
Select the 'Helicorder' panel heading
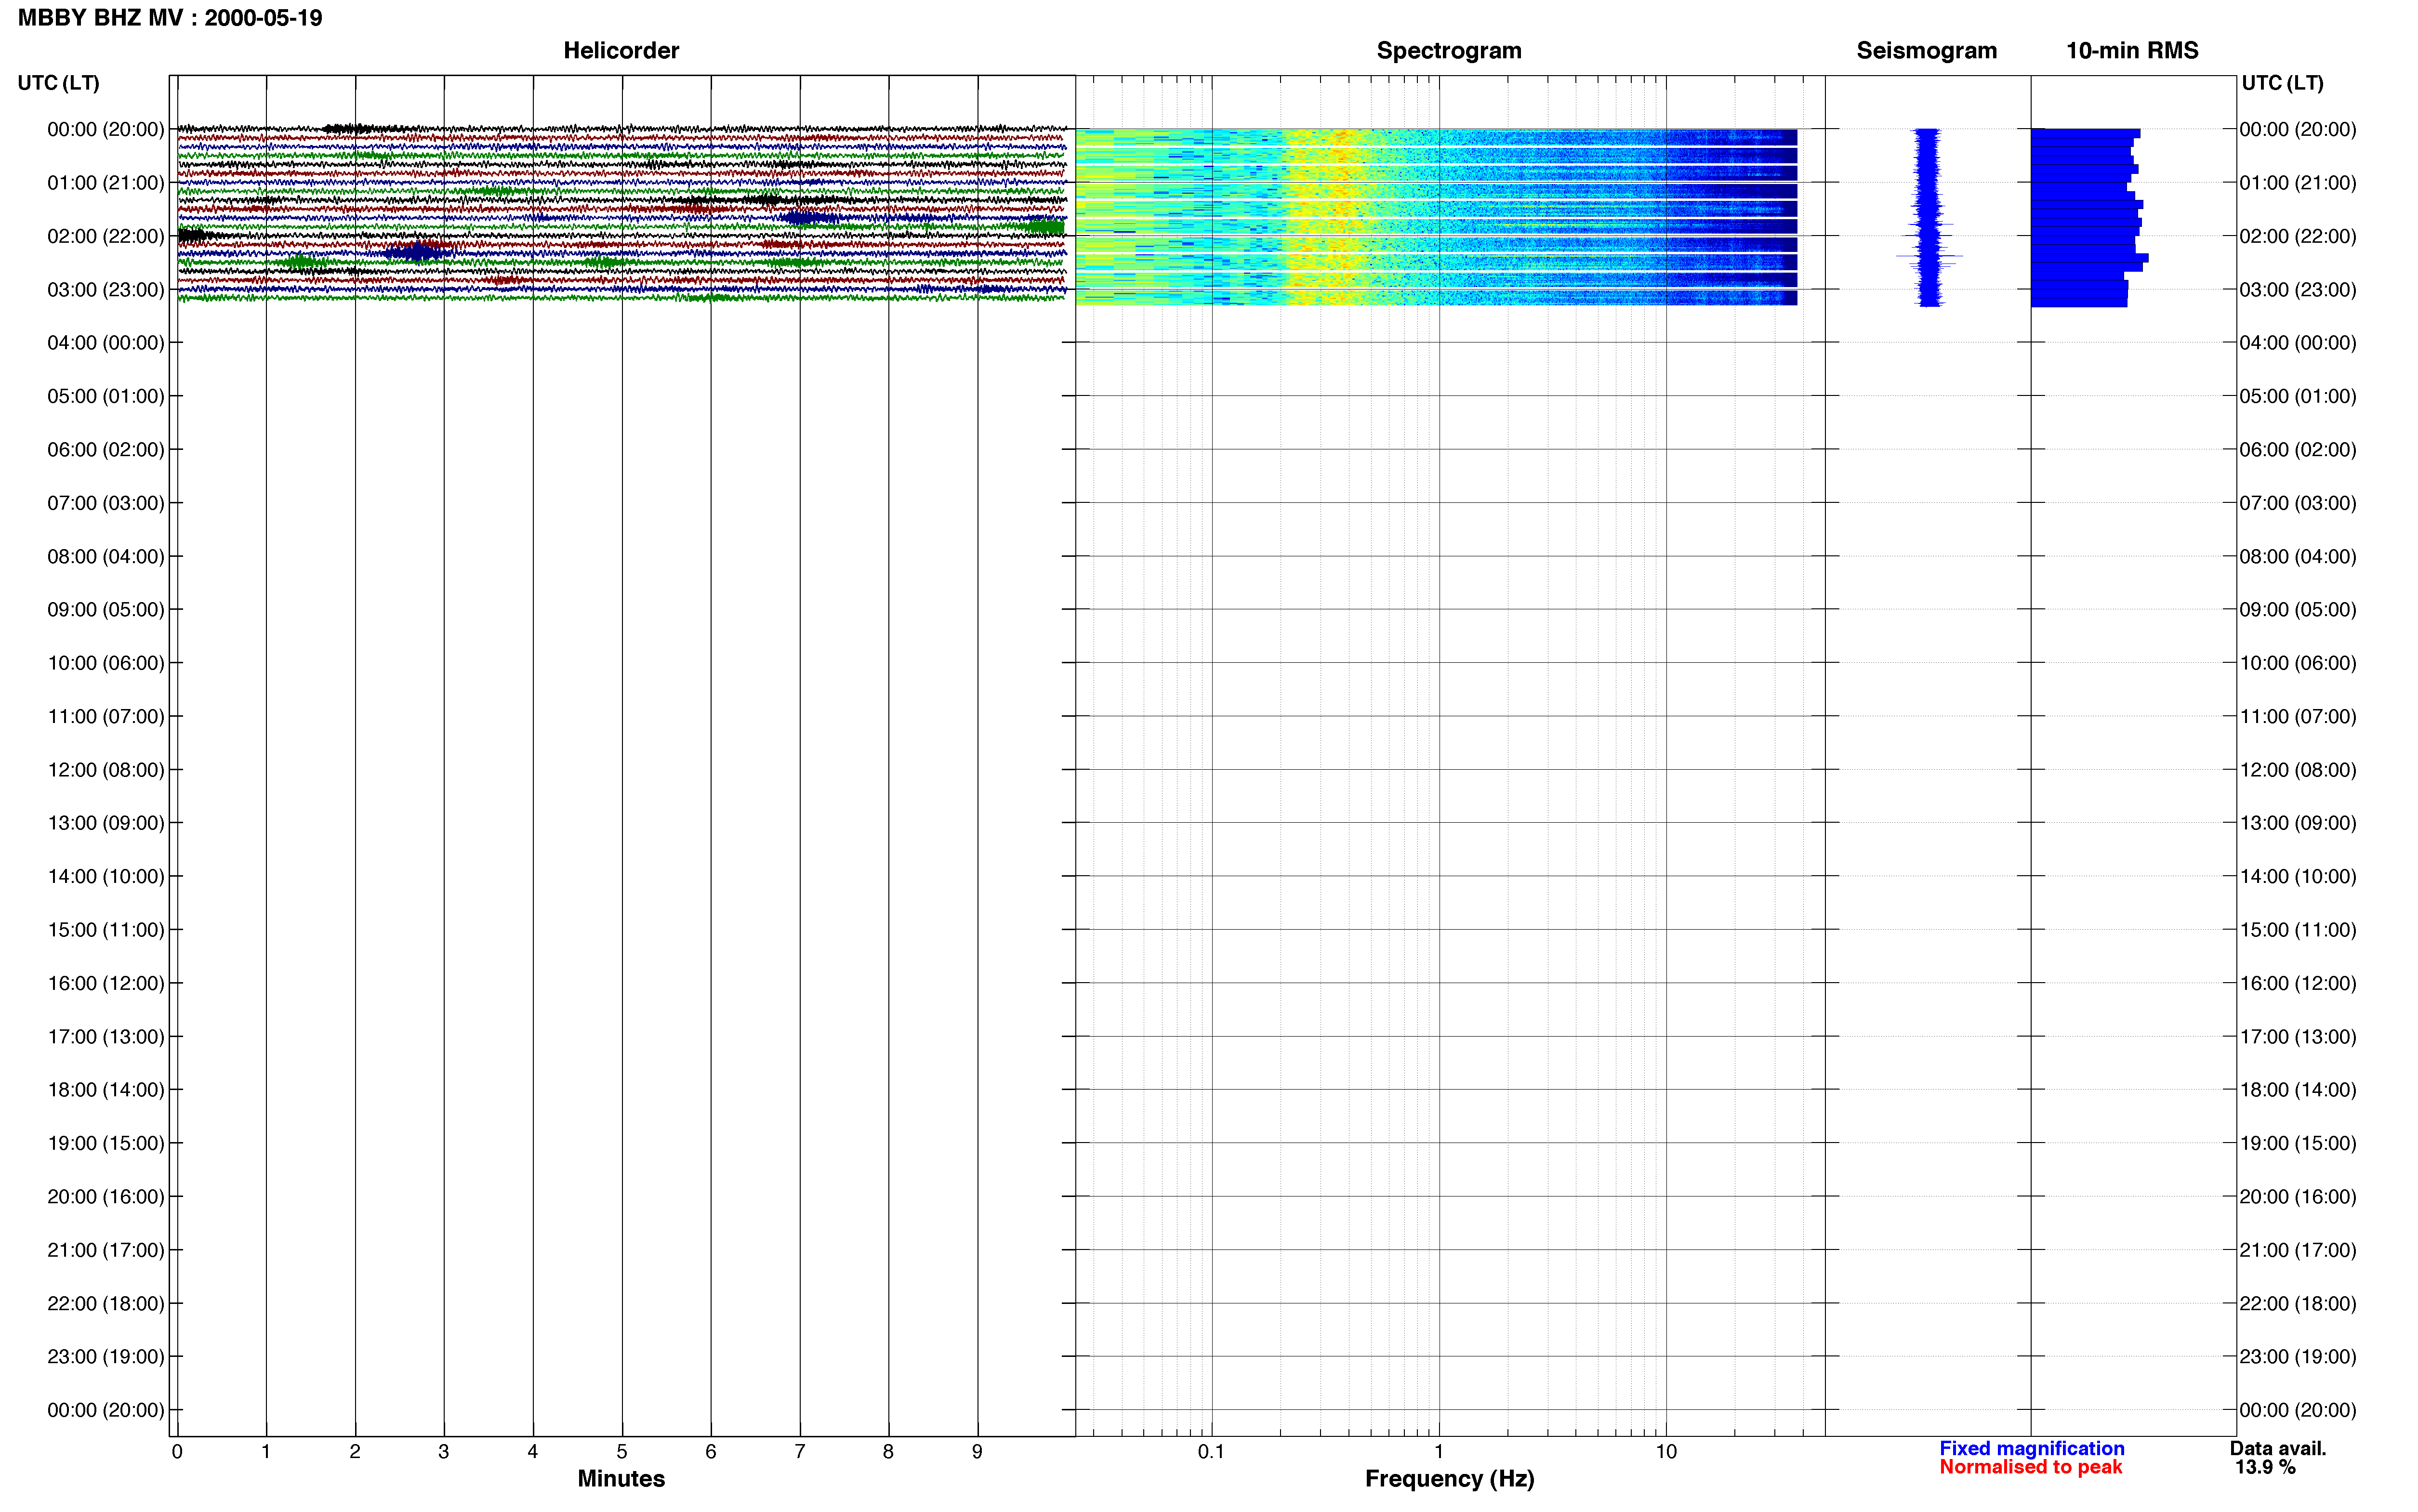pyautogui.click(x=621, y=51)
